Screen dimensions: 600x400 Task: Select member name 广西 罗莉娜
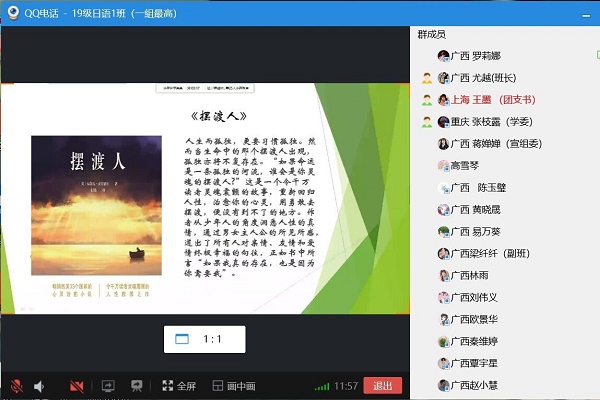tap(476, 56)
